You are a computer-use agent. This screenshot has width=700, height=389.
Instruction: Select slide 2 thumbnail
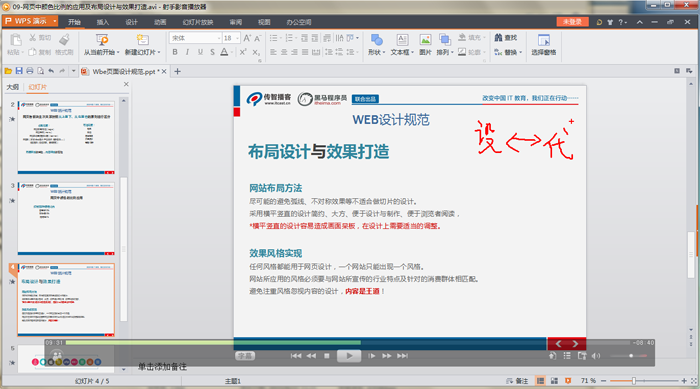66,137
